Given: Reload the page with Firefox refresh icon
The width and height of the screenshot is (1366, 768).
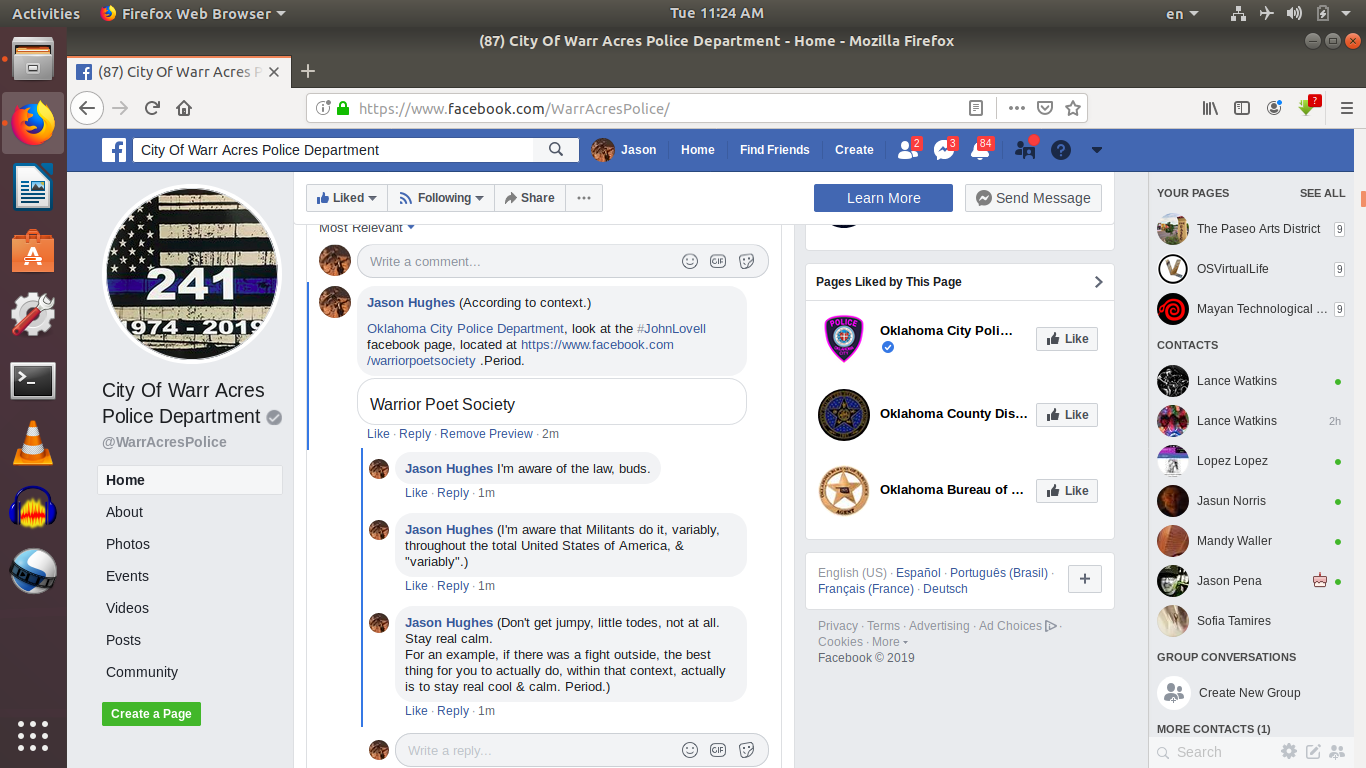Looking at the screenshot, I should point(152,108).
